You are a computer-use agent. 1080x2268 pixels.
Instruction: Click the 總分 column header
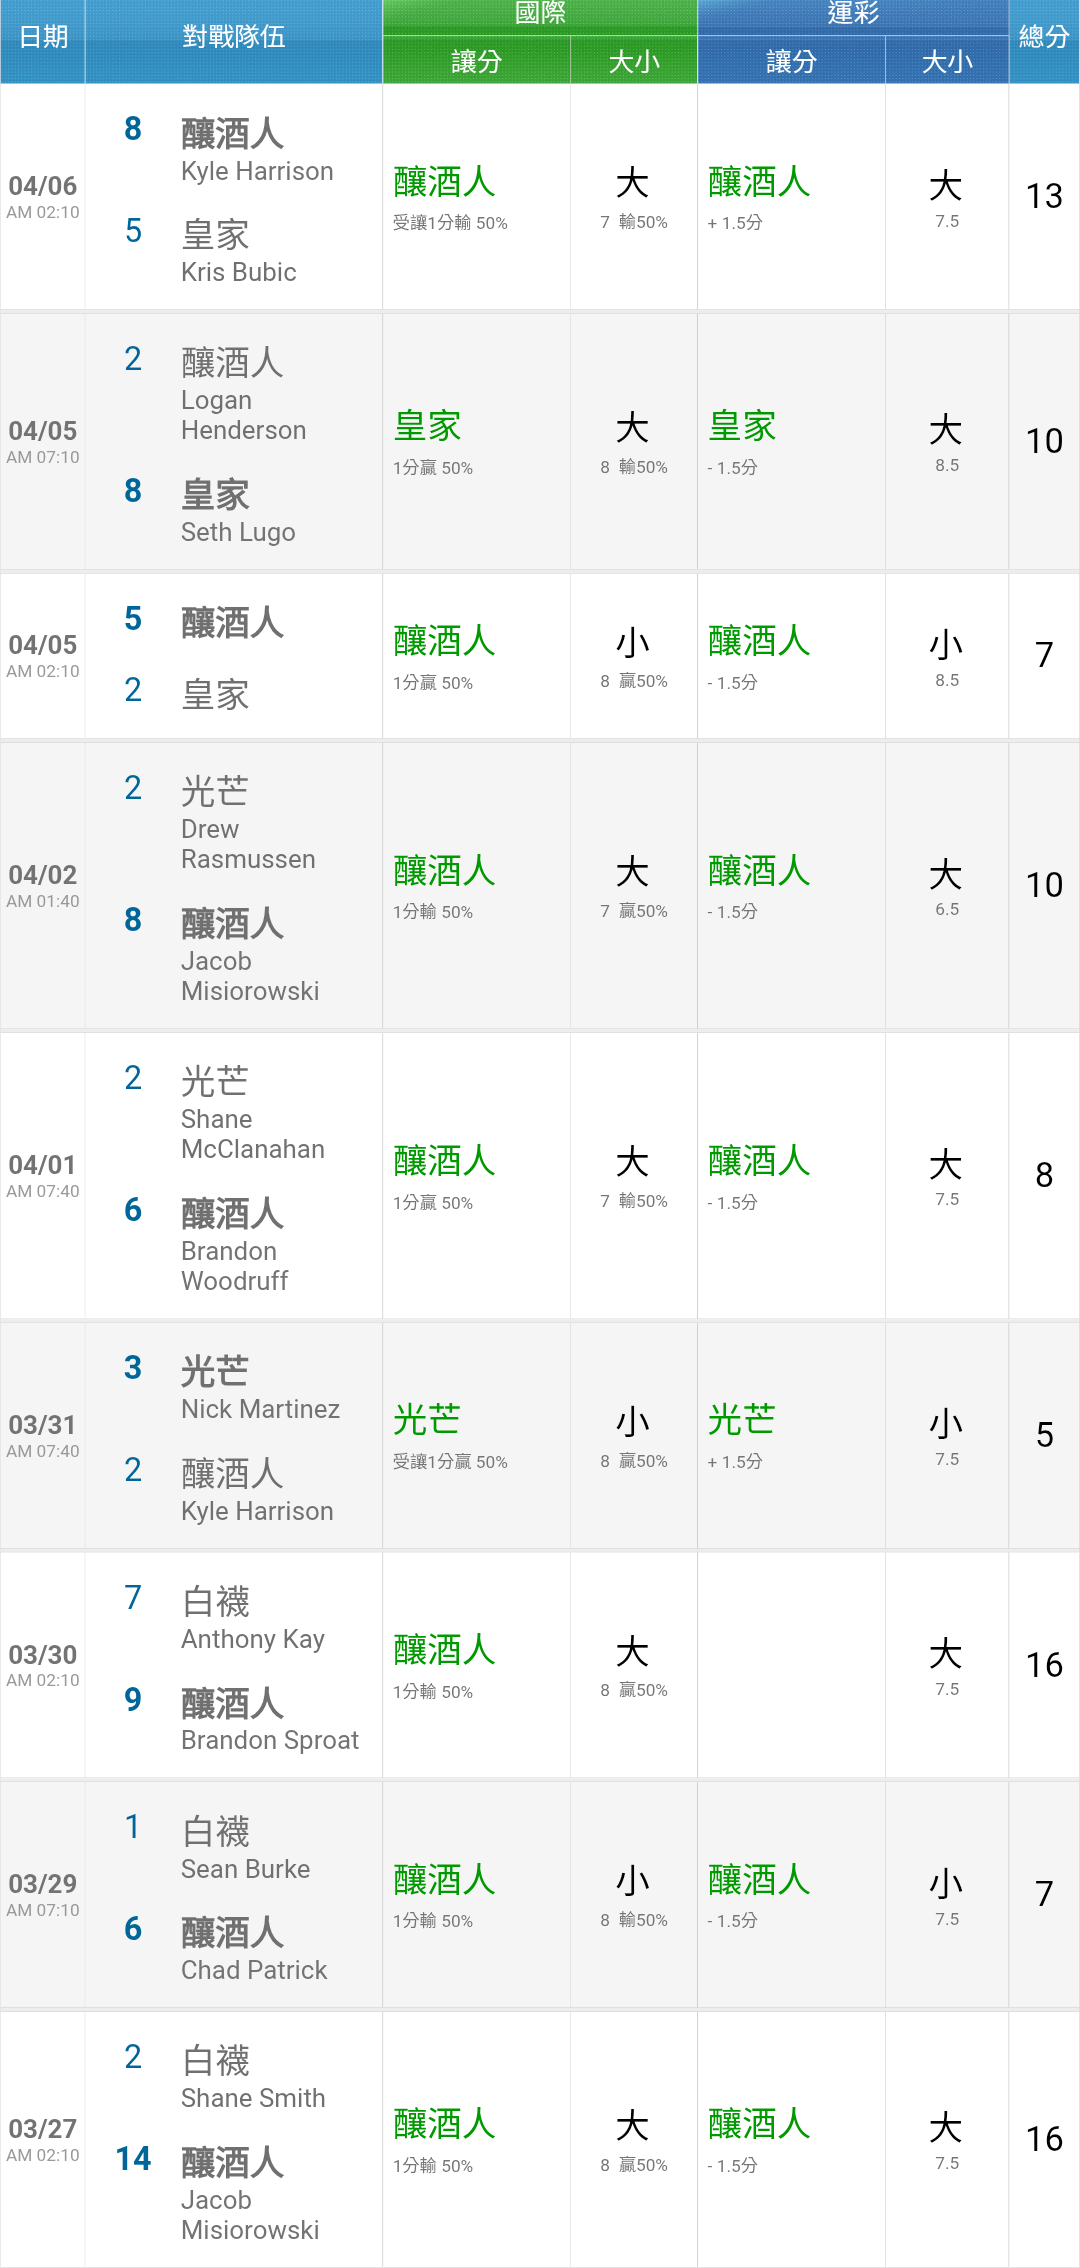point(1044,38)
